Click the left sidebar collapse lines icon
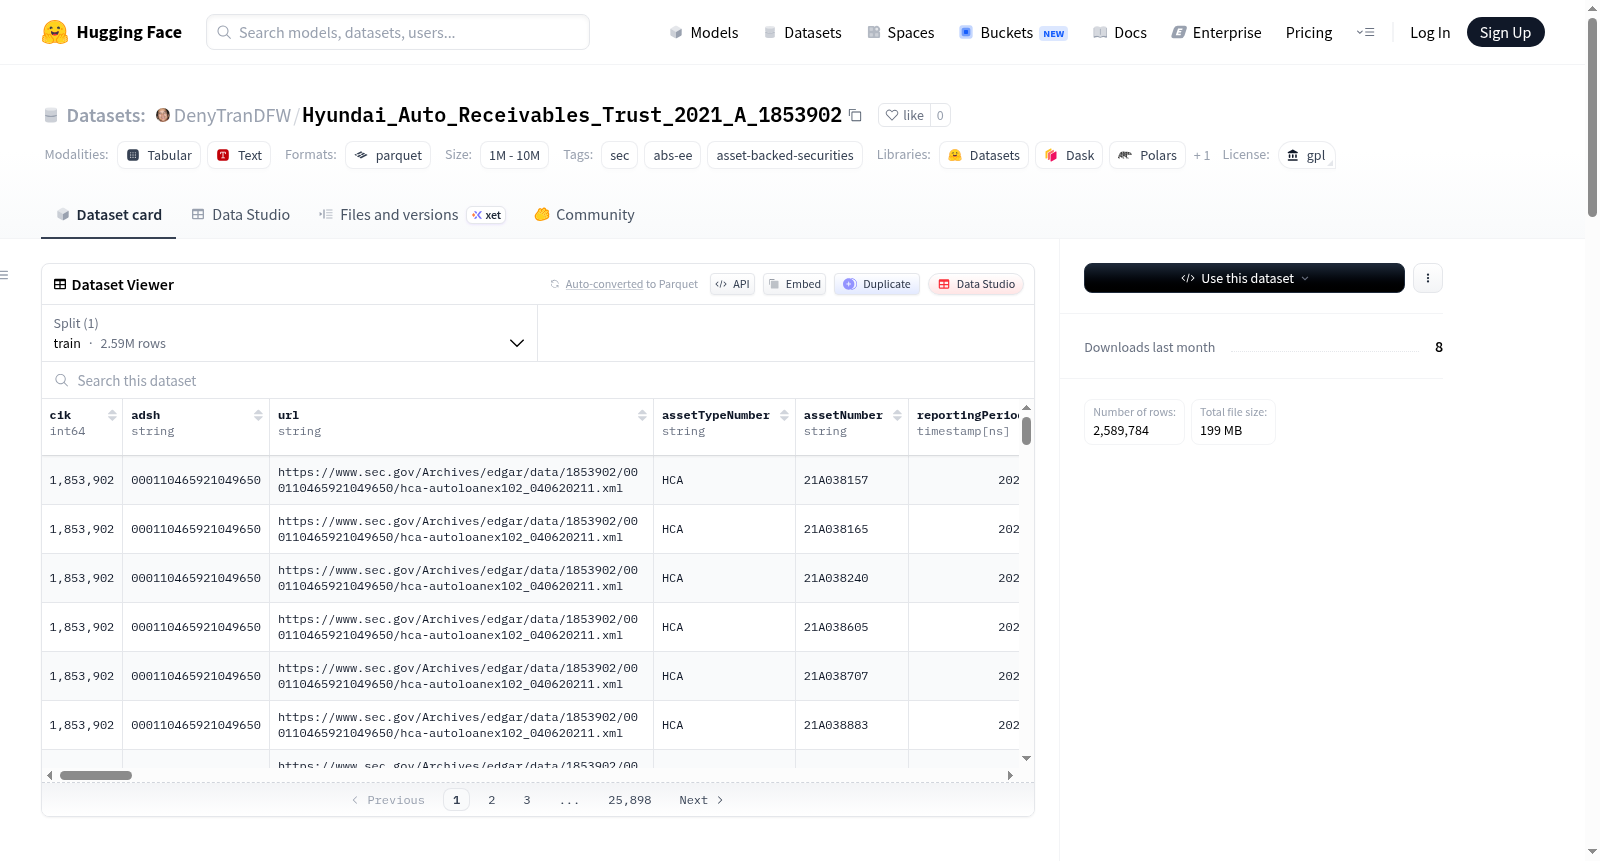 pos(4,275)
